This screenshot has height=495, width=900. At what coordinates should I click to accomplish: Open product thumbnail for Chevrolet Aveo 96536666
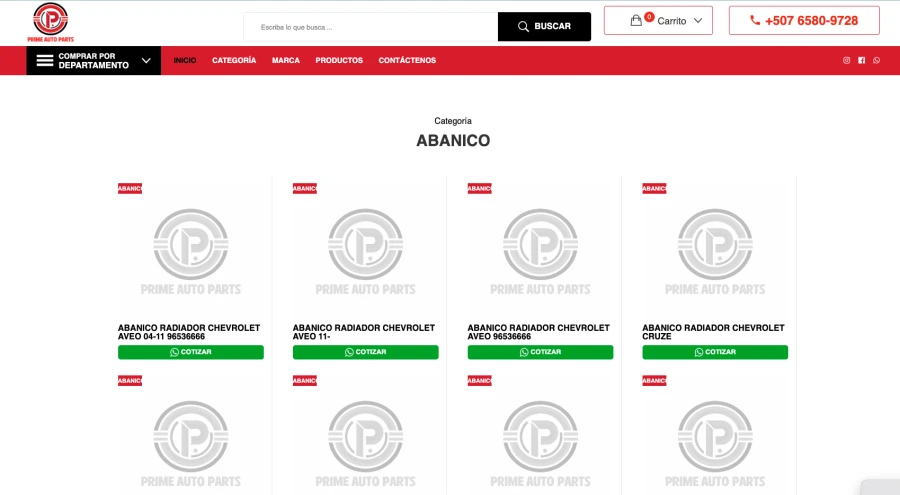[540, 252]
